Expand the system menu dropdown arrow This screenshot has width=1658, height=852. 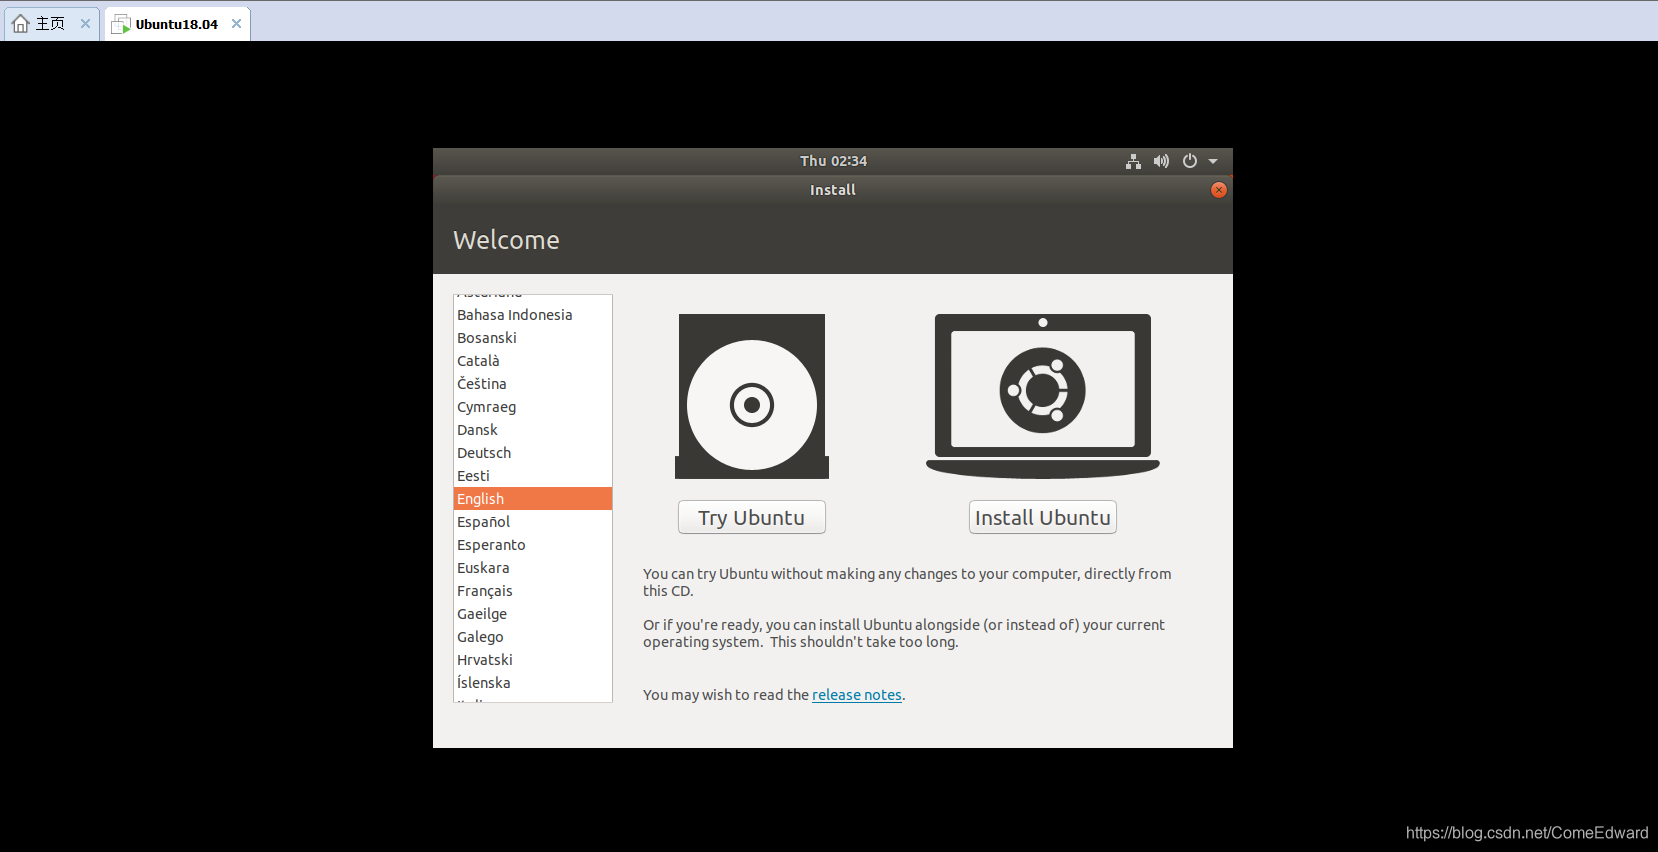pyautogui.click(x=1213, y=161)
